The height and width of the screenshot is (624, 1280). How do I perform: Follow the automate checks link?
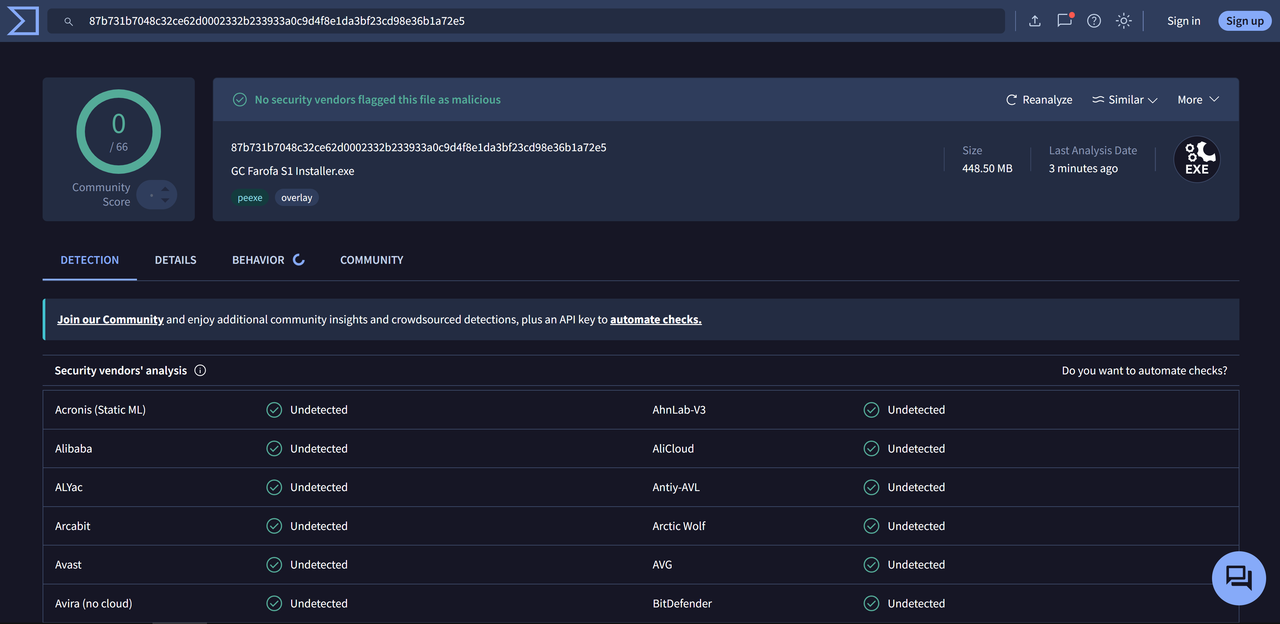point(656,320)
